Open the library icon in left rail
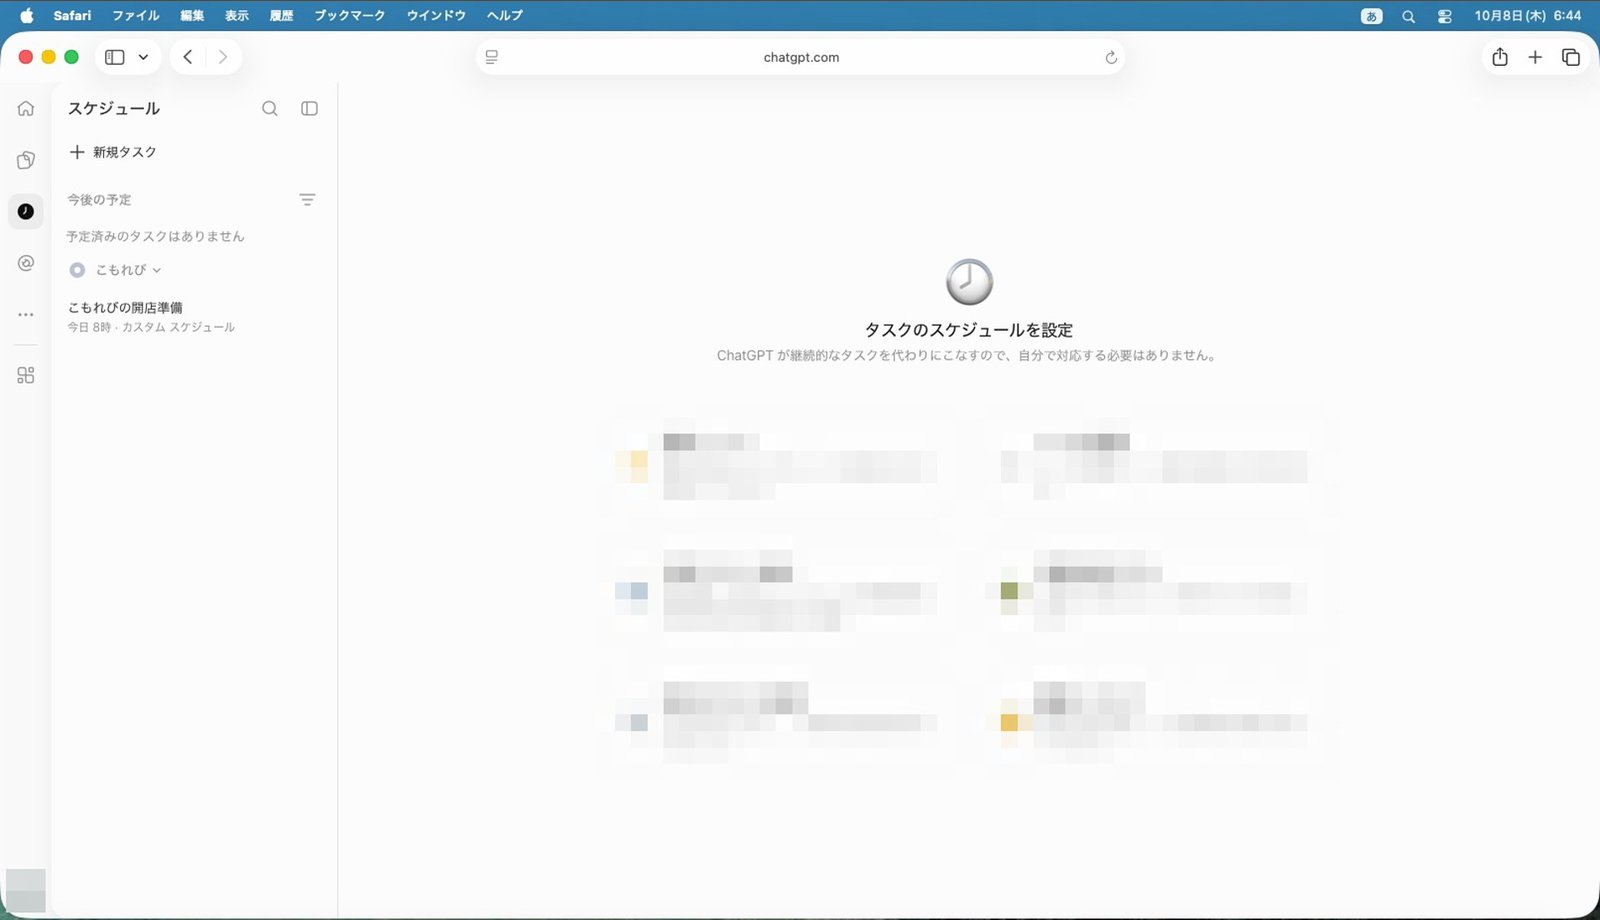This screenshot has width=1600, height=920. click(x=26, y=160)
